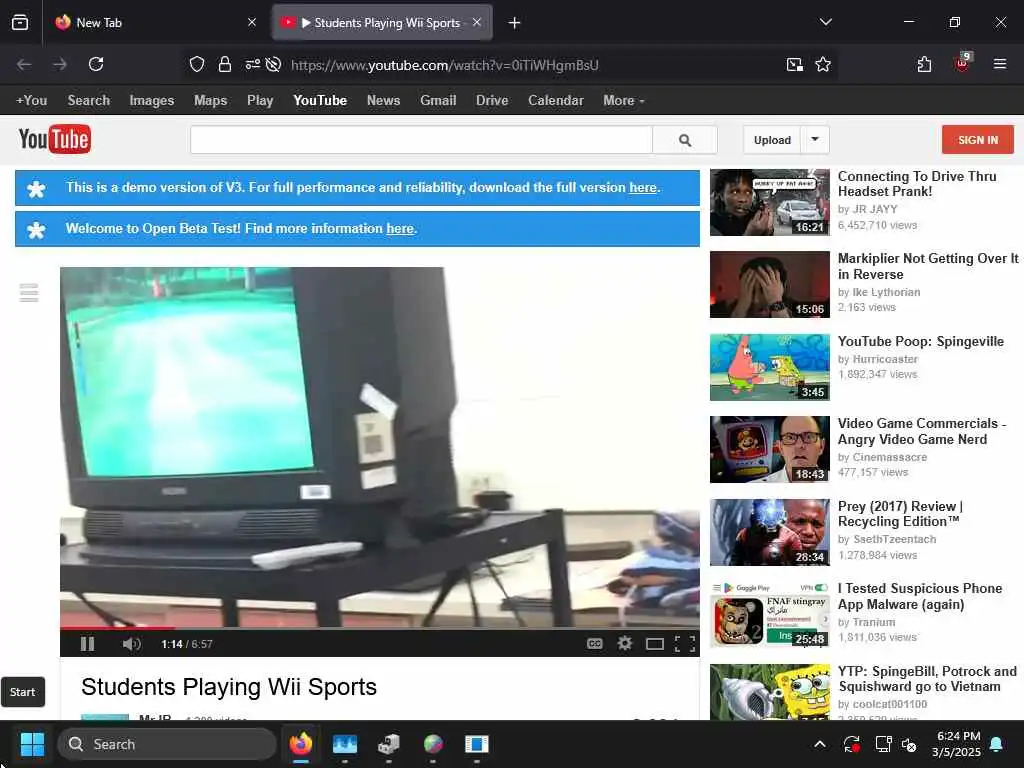The height and width of the screenshot is (768, 1024).
Task: Open the video settings gear
Action: [625, 644]
